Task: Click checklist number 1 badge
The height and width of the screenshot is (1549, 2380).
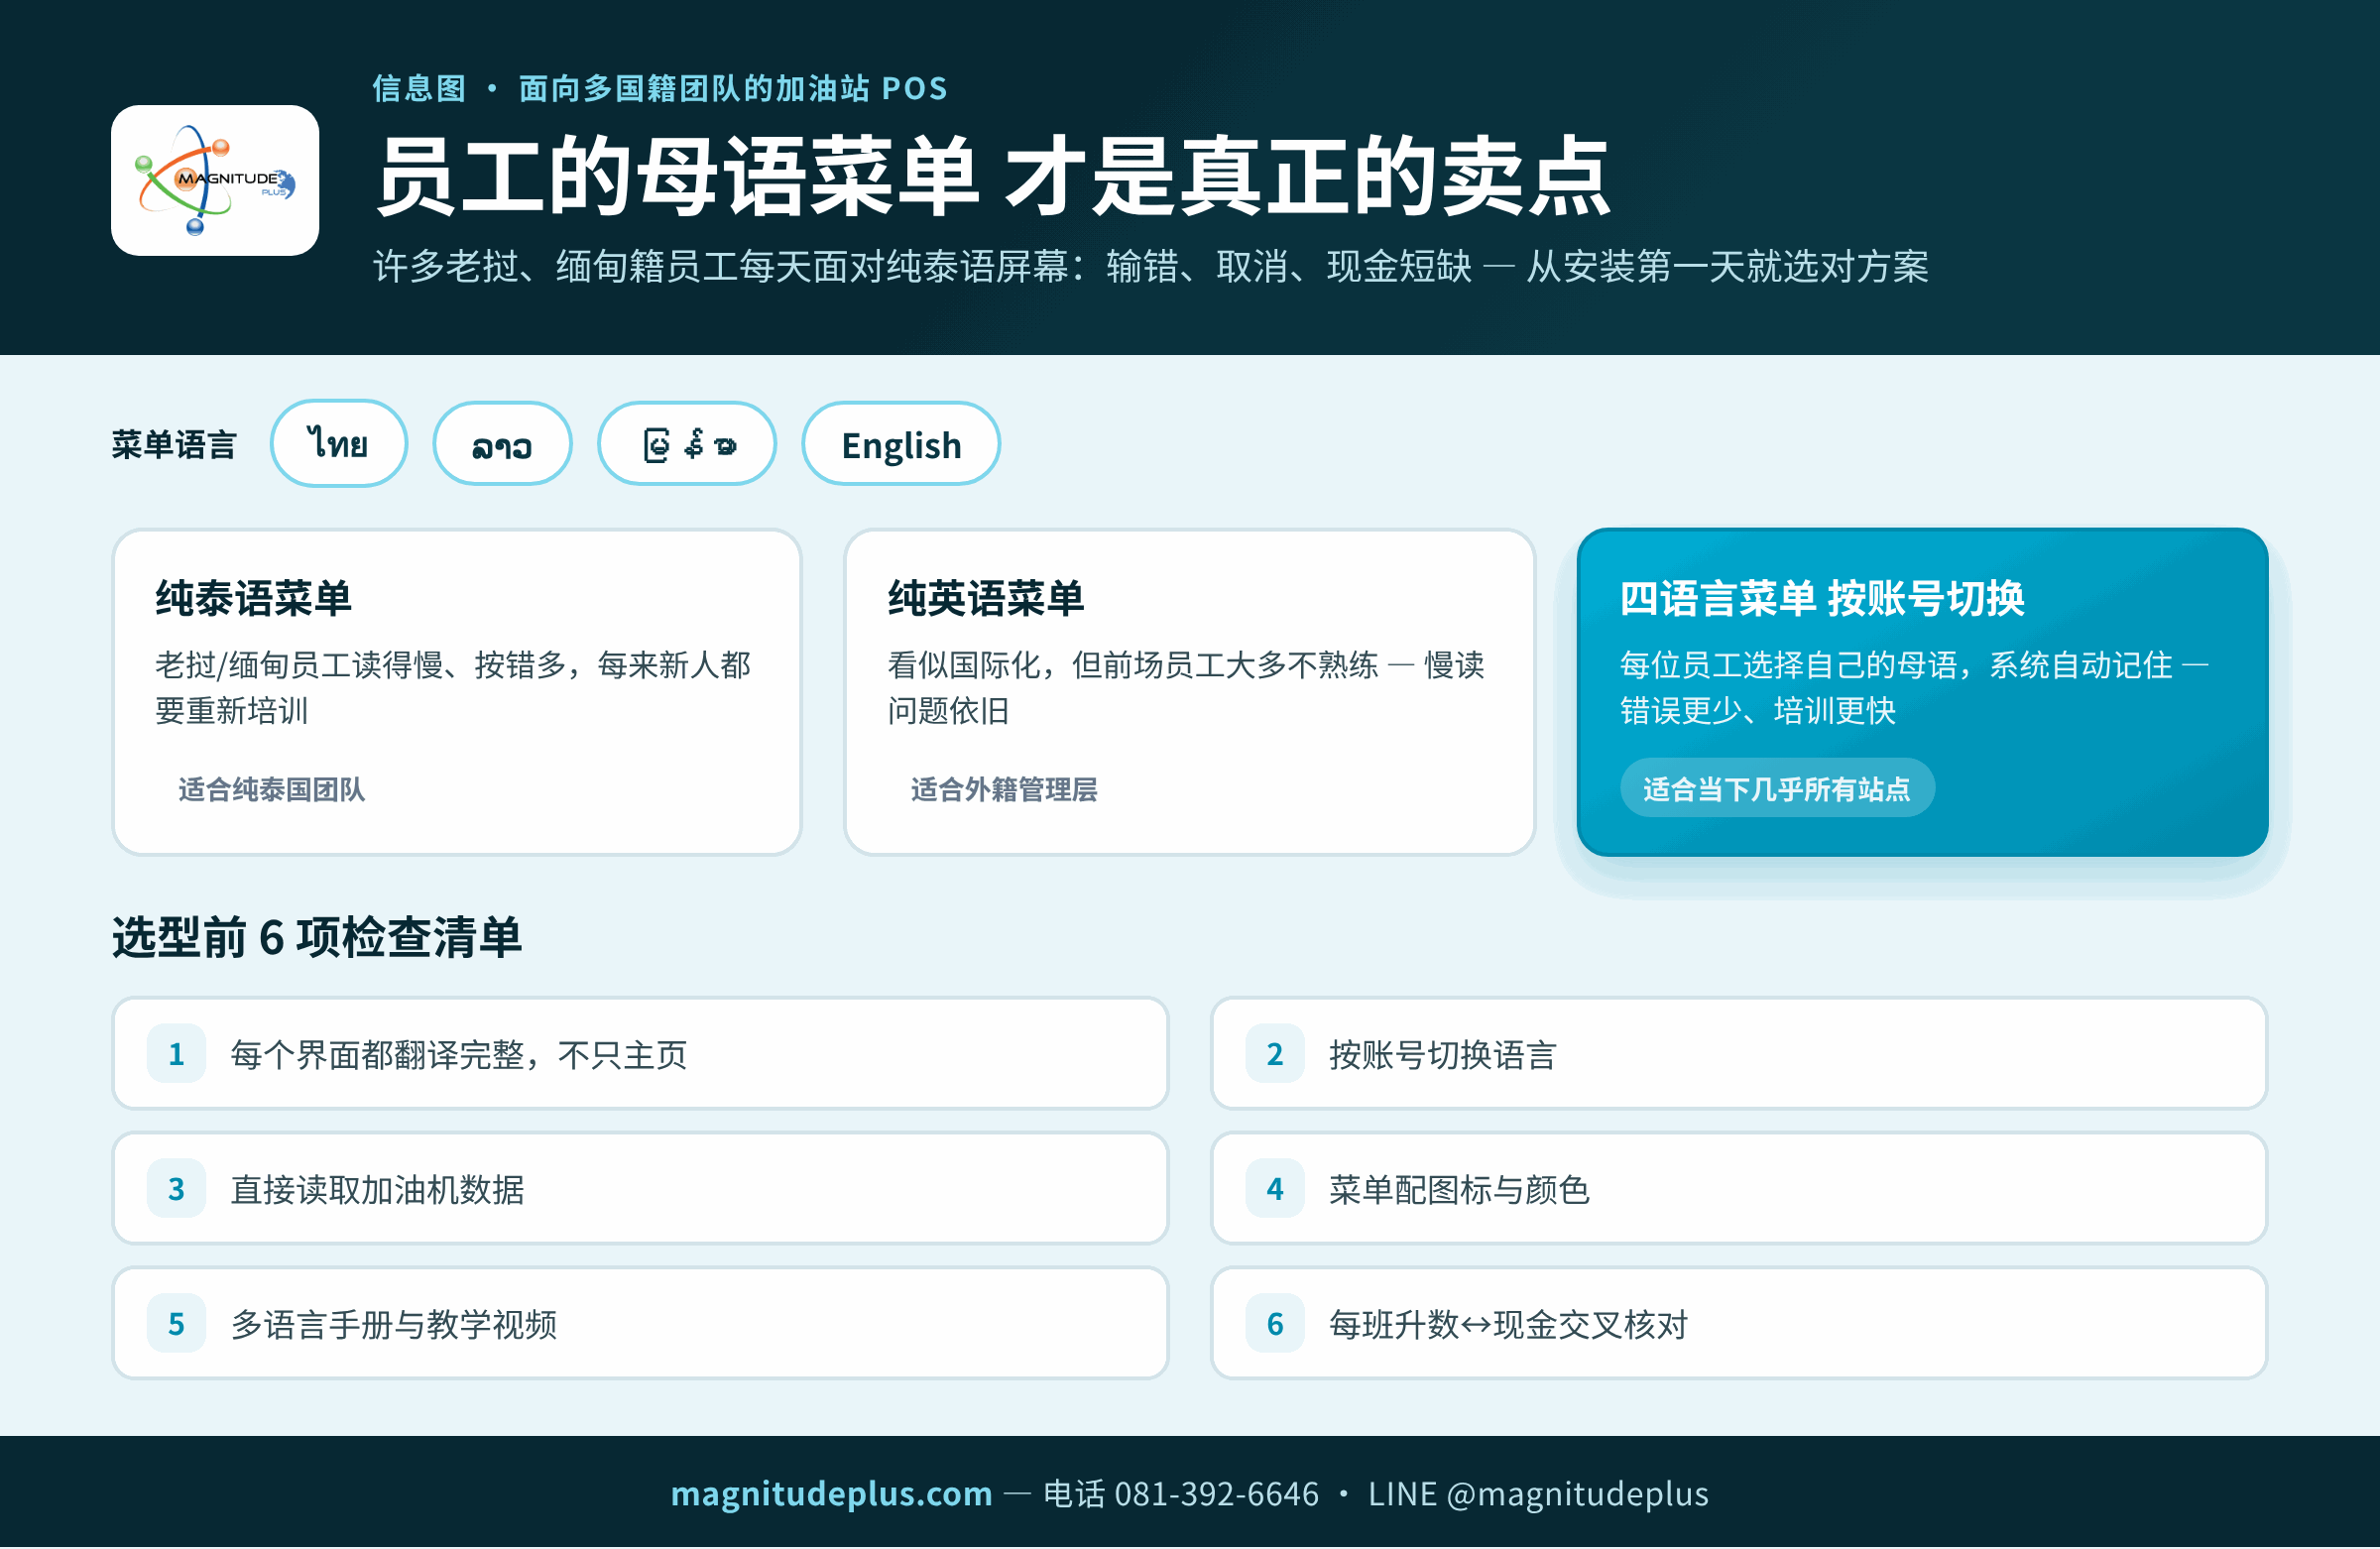Action: [176, 1055]
